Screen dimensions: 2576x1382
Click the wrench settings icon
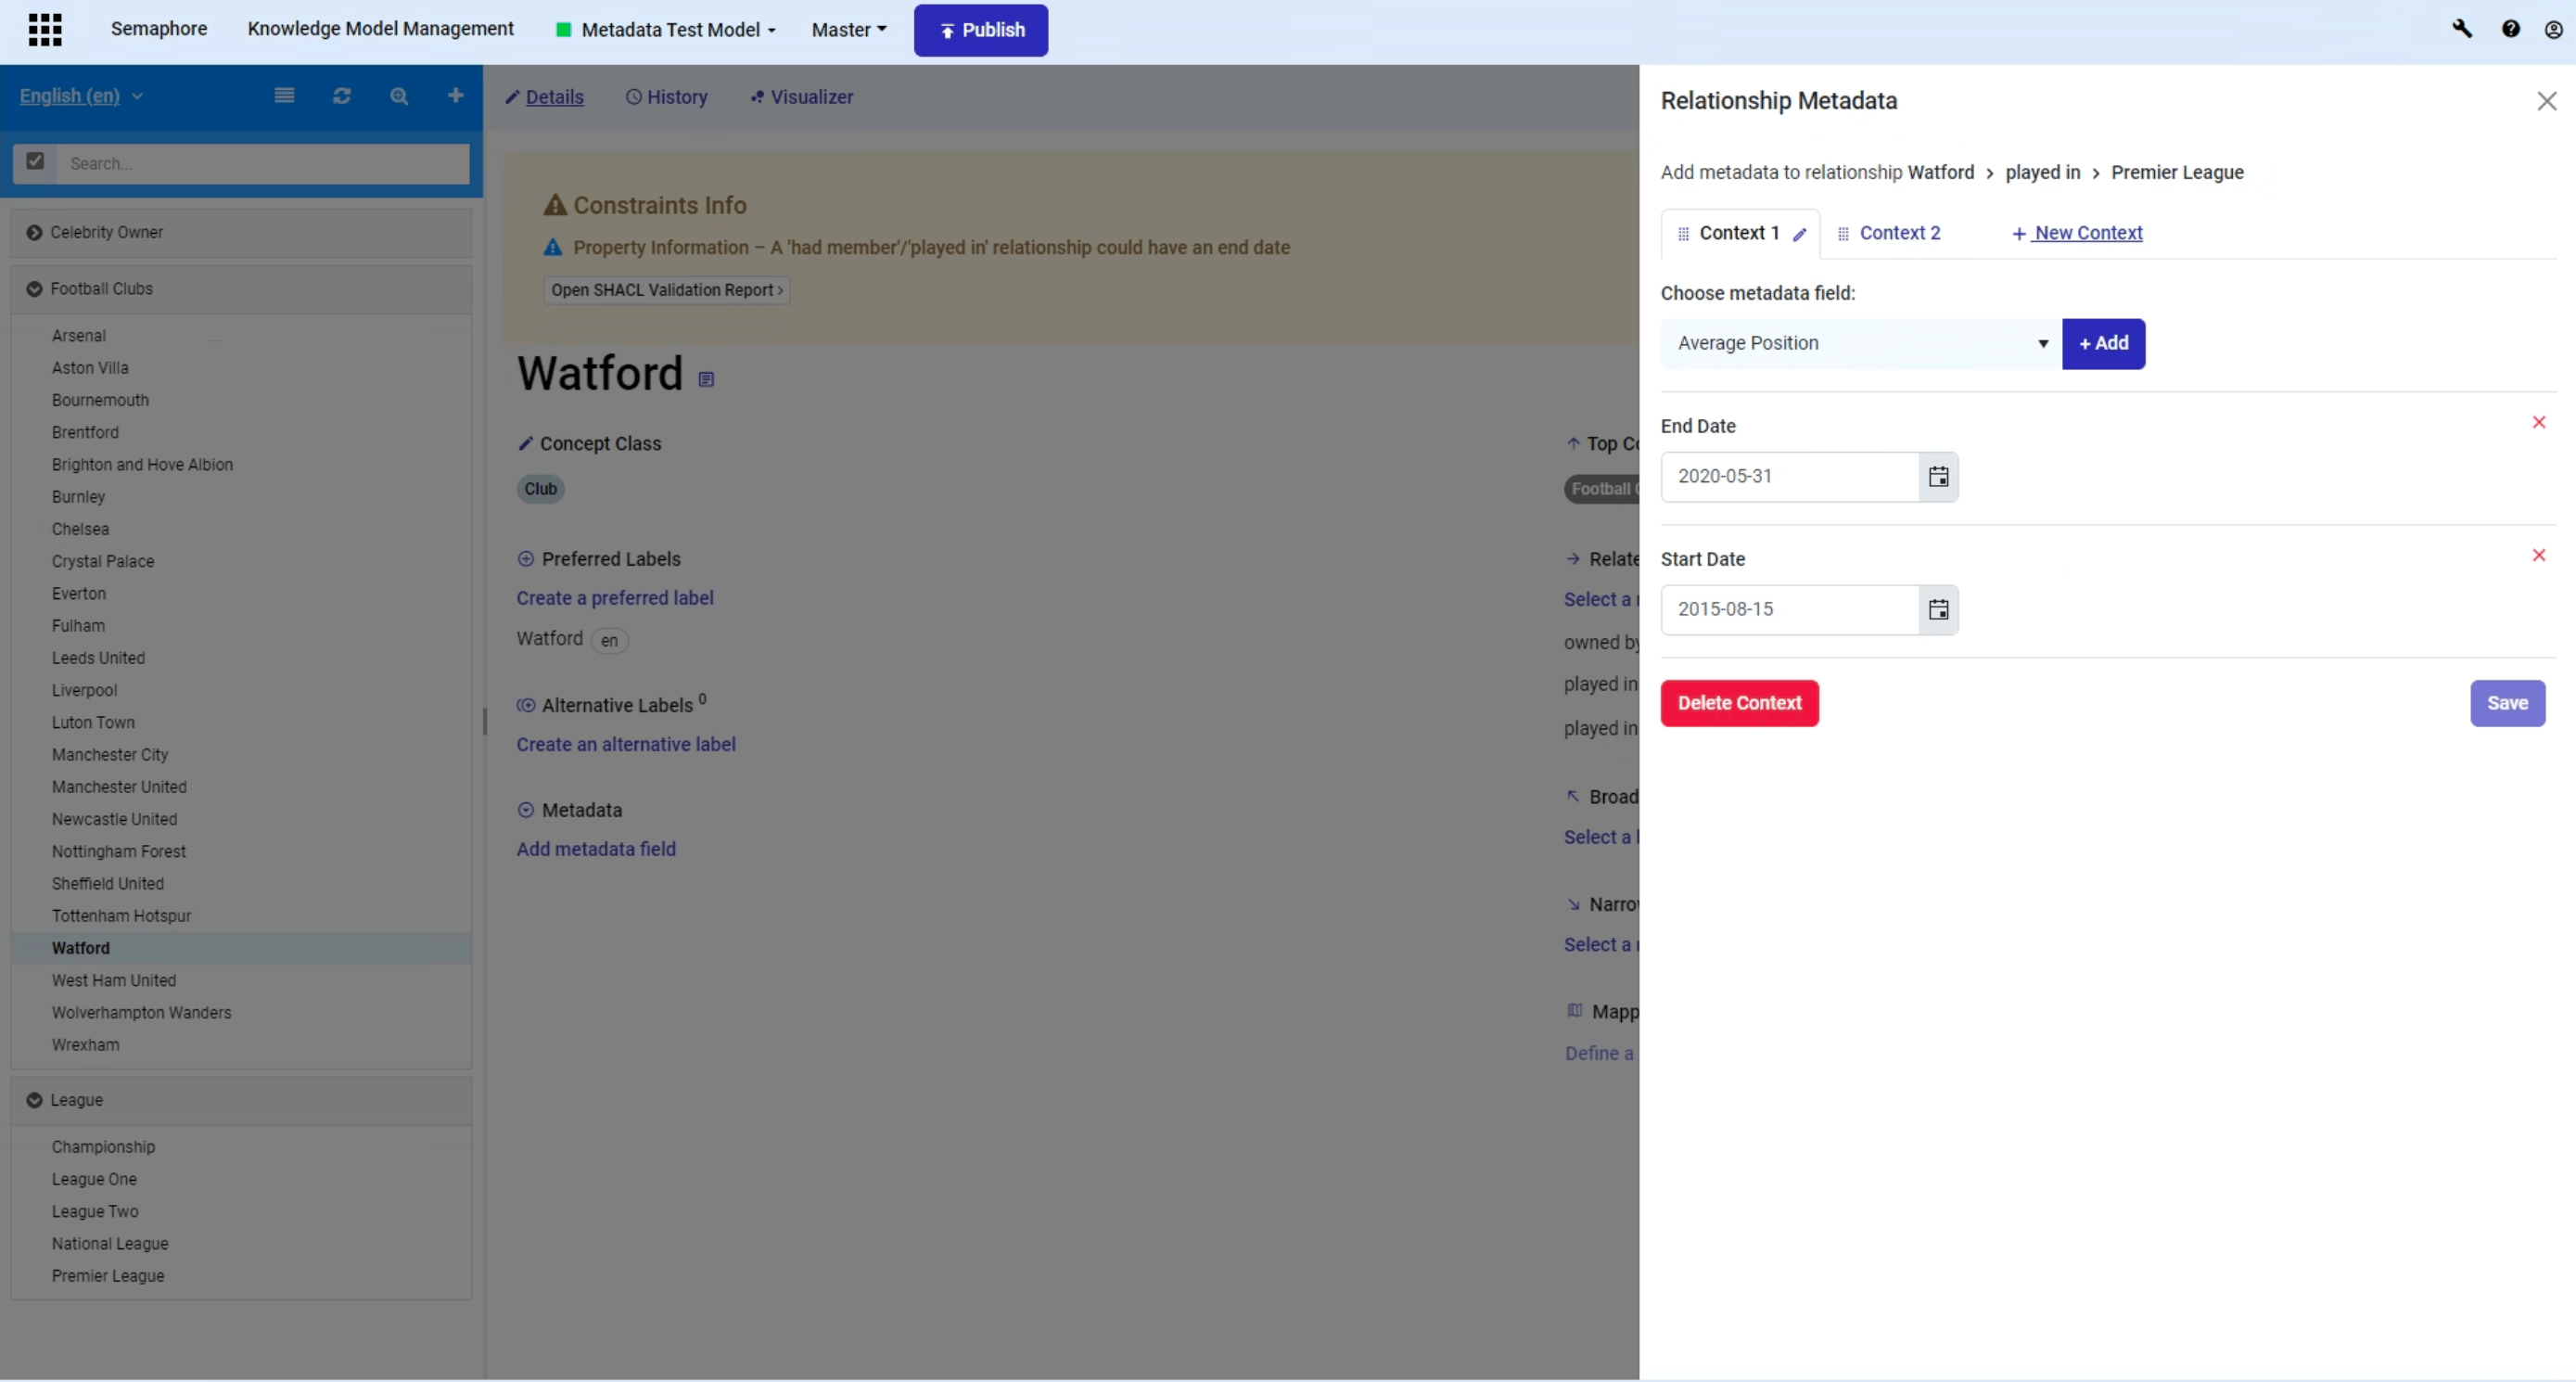pyautogui.click(x=2462, y=29)
